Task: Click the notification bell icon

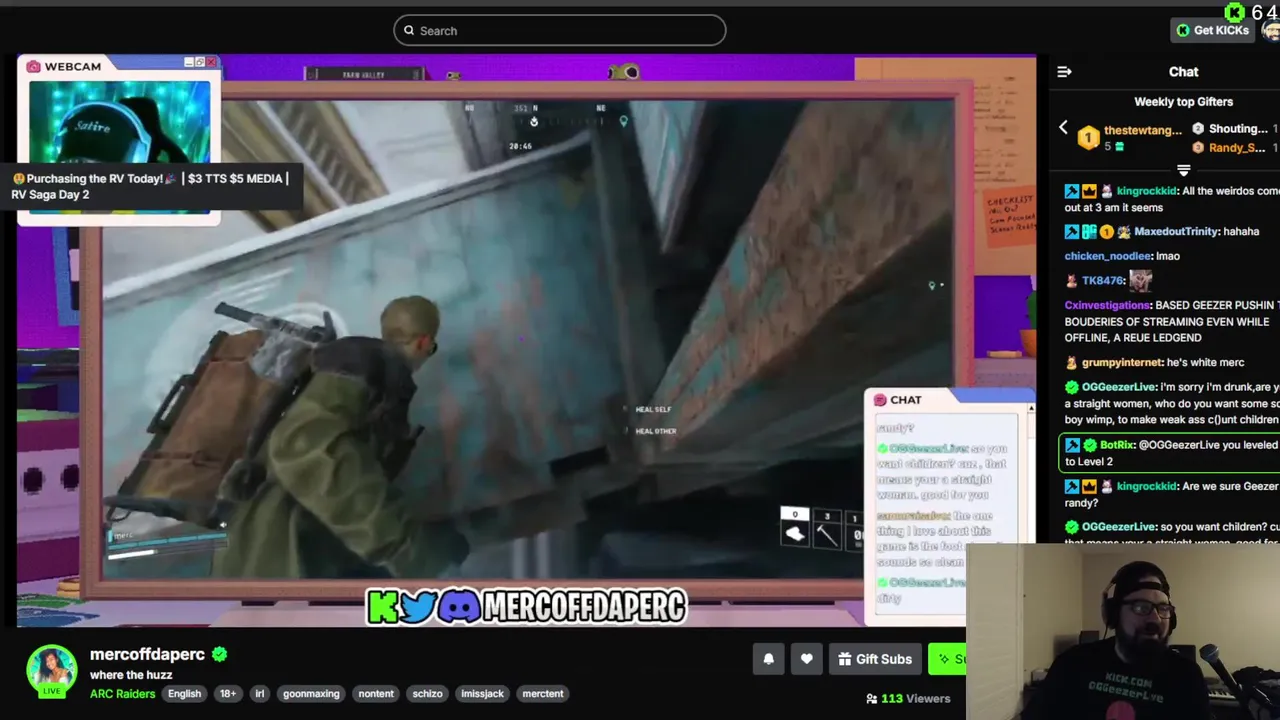Action: point(768,659)
